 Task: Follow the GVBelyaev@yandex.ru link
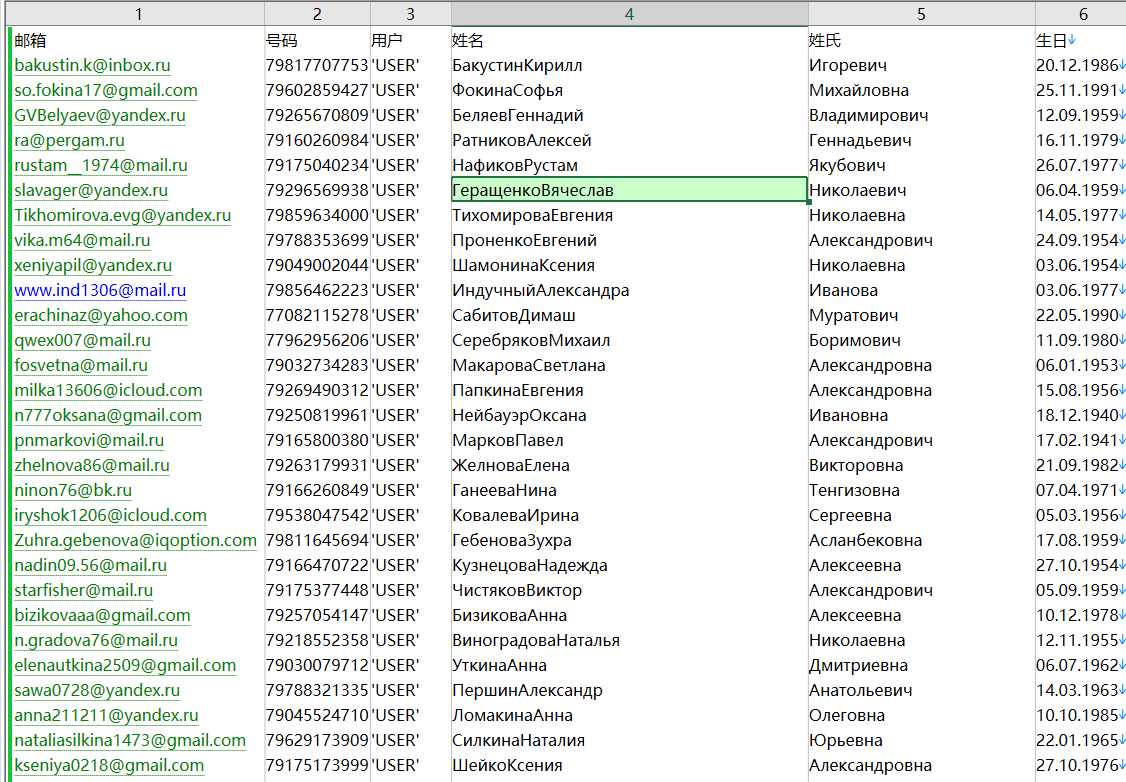100,116
